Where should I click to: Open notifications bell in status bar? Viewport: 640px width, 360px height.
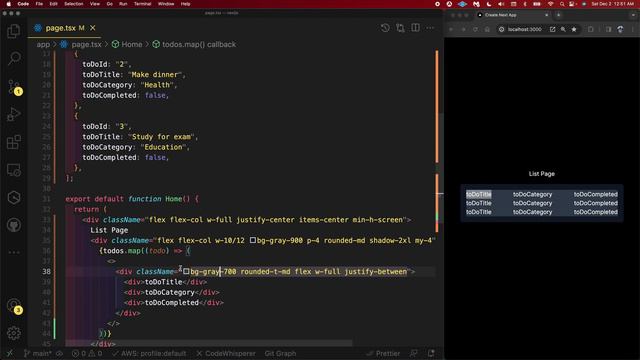(x=431, y=353)
